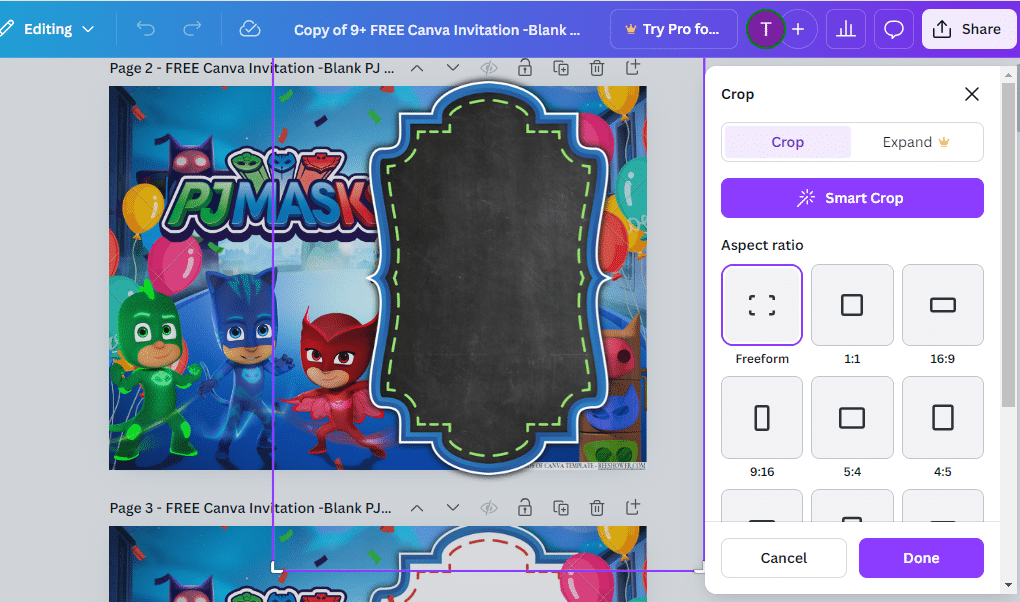Click the Redo arrow in top bar
The image size is (1020, 602).
(x=192, y=29)
